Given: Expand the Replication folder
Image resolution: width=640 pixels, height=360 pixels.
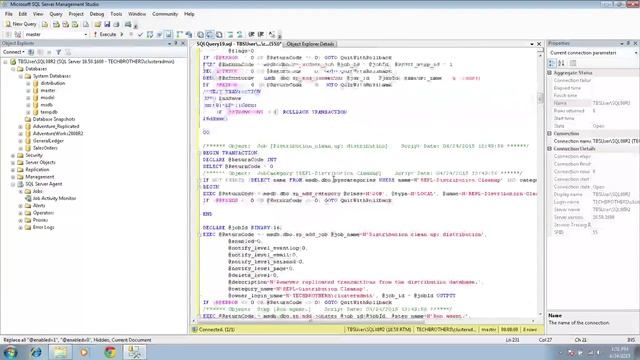Looking at the screenshot, I should point(13,170).
